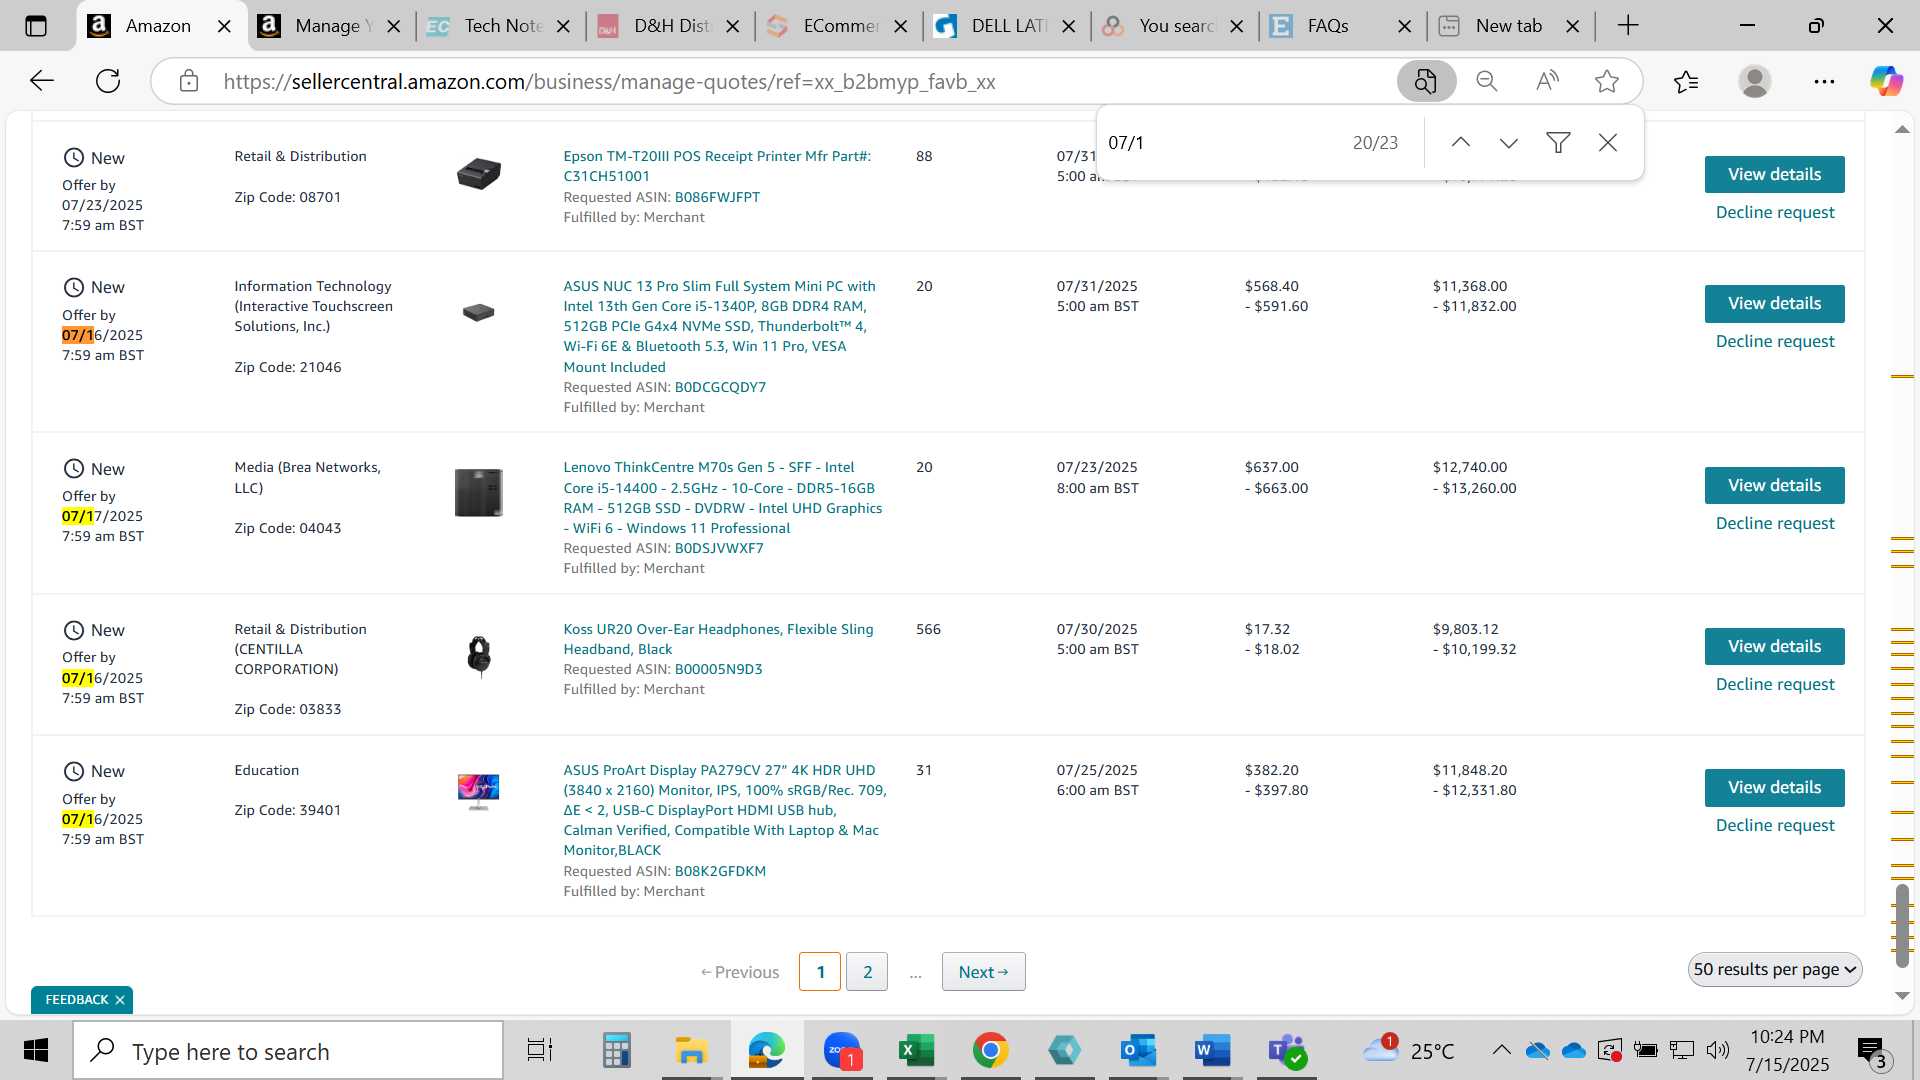This screenshot has height=1080, width=1920.
Task: Close the New tab tab
Action: pos(1573,26)
